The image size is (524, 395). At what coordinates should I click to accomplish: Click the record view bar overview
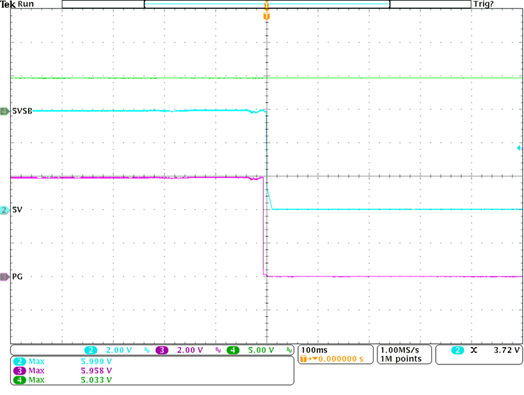(x=266, y=4)
